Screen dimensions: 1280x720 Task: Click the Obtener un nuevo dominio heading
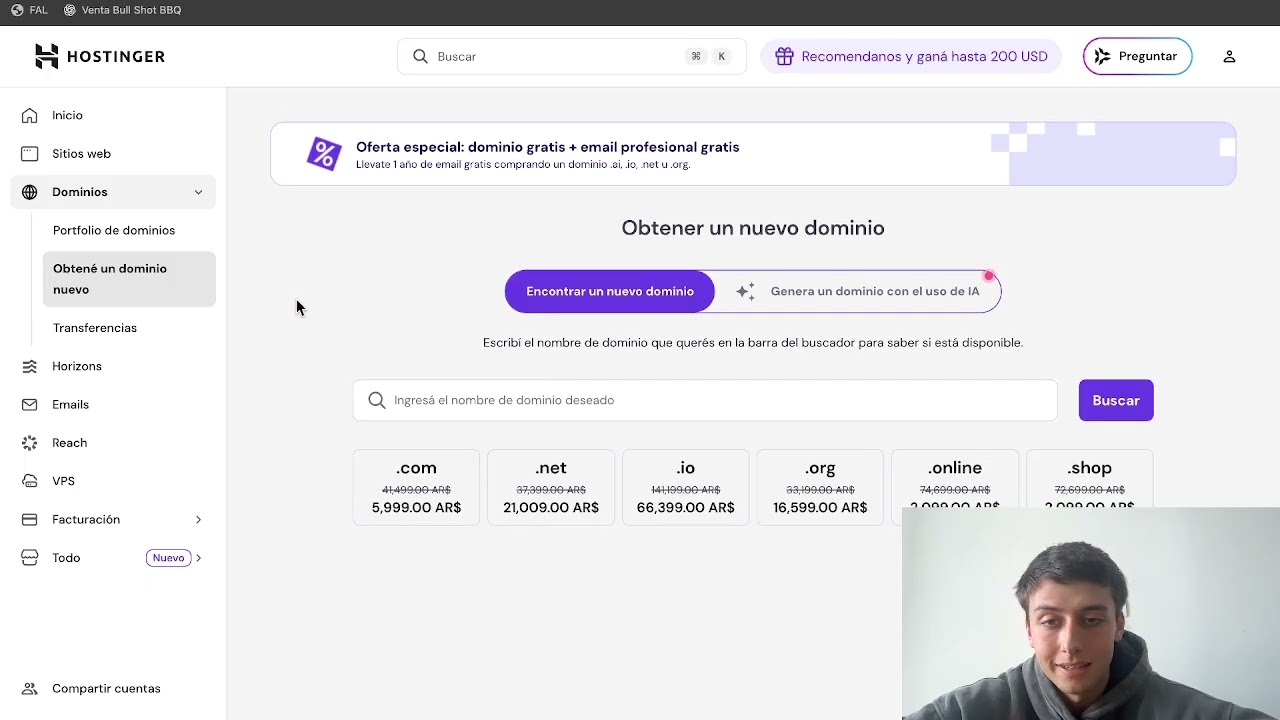pos(753,228)
